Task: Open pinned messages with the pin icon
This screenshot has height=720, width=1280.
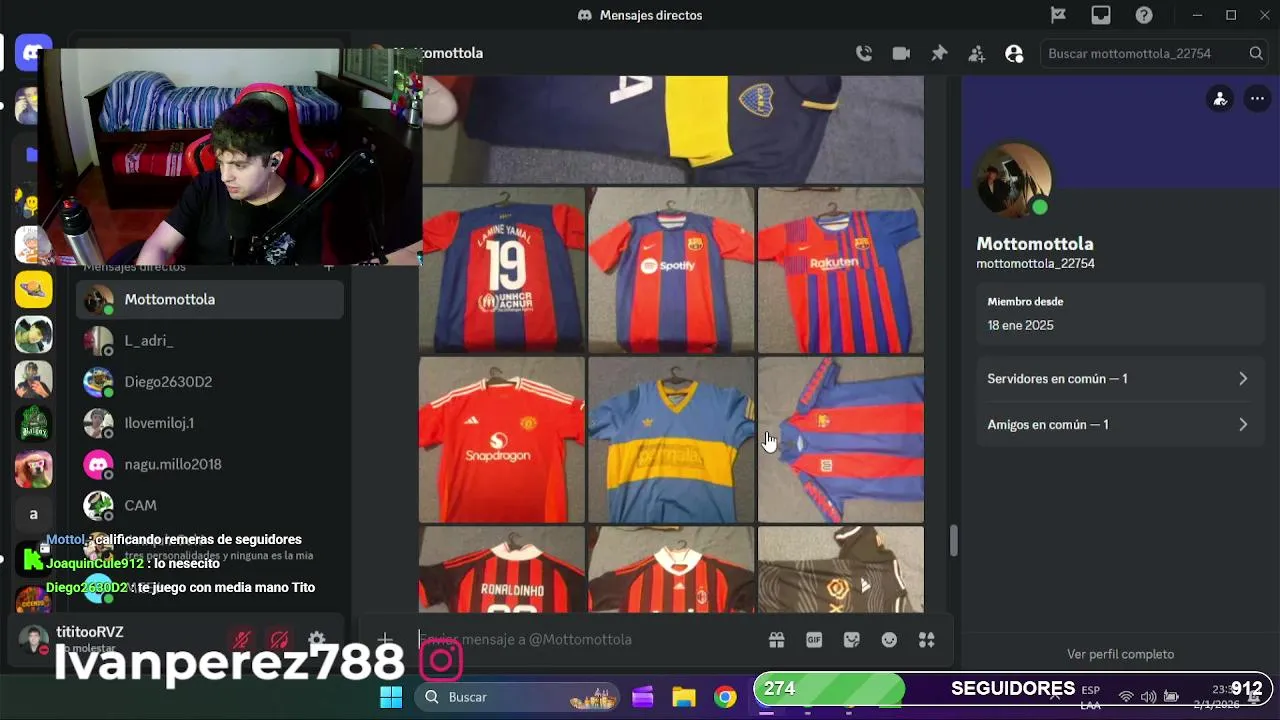Action: click(x=939, y=54)
